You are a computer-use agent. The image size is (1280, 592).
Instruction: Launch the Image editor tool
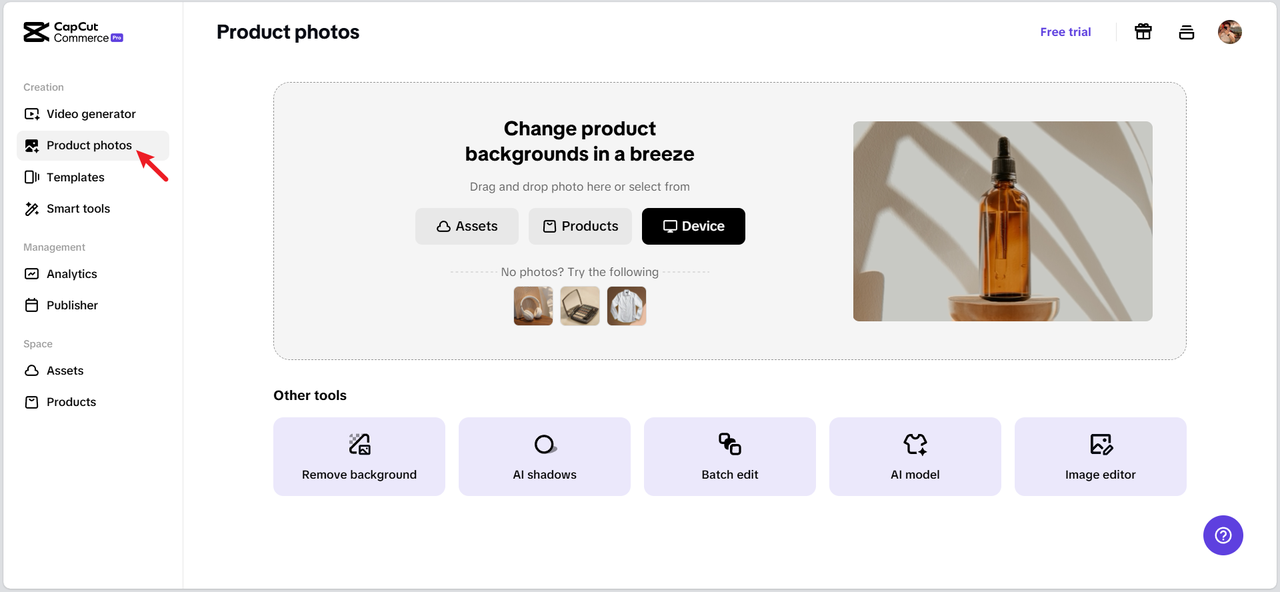pyautogui.click(x=1100, y=457)
